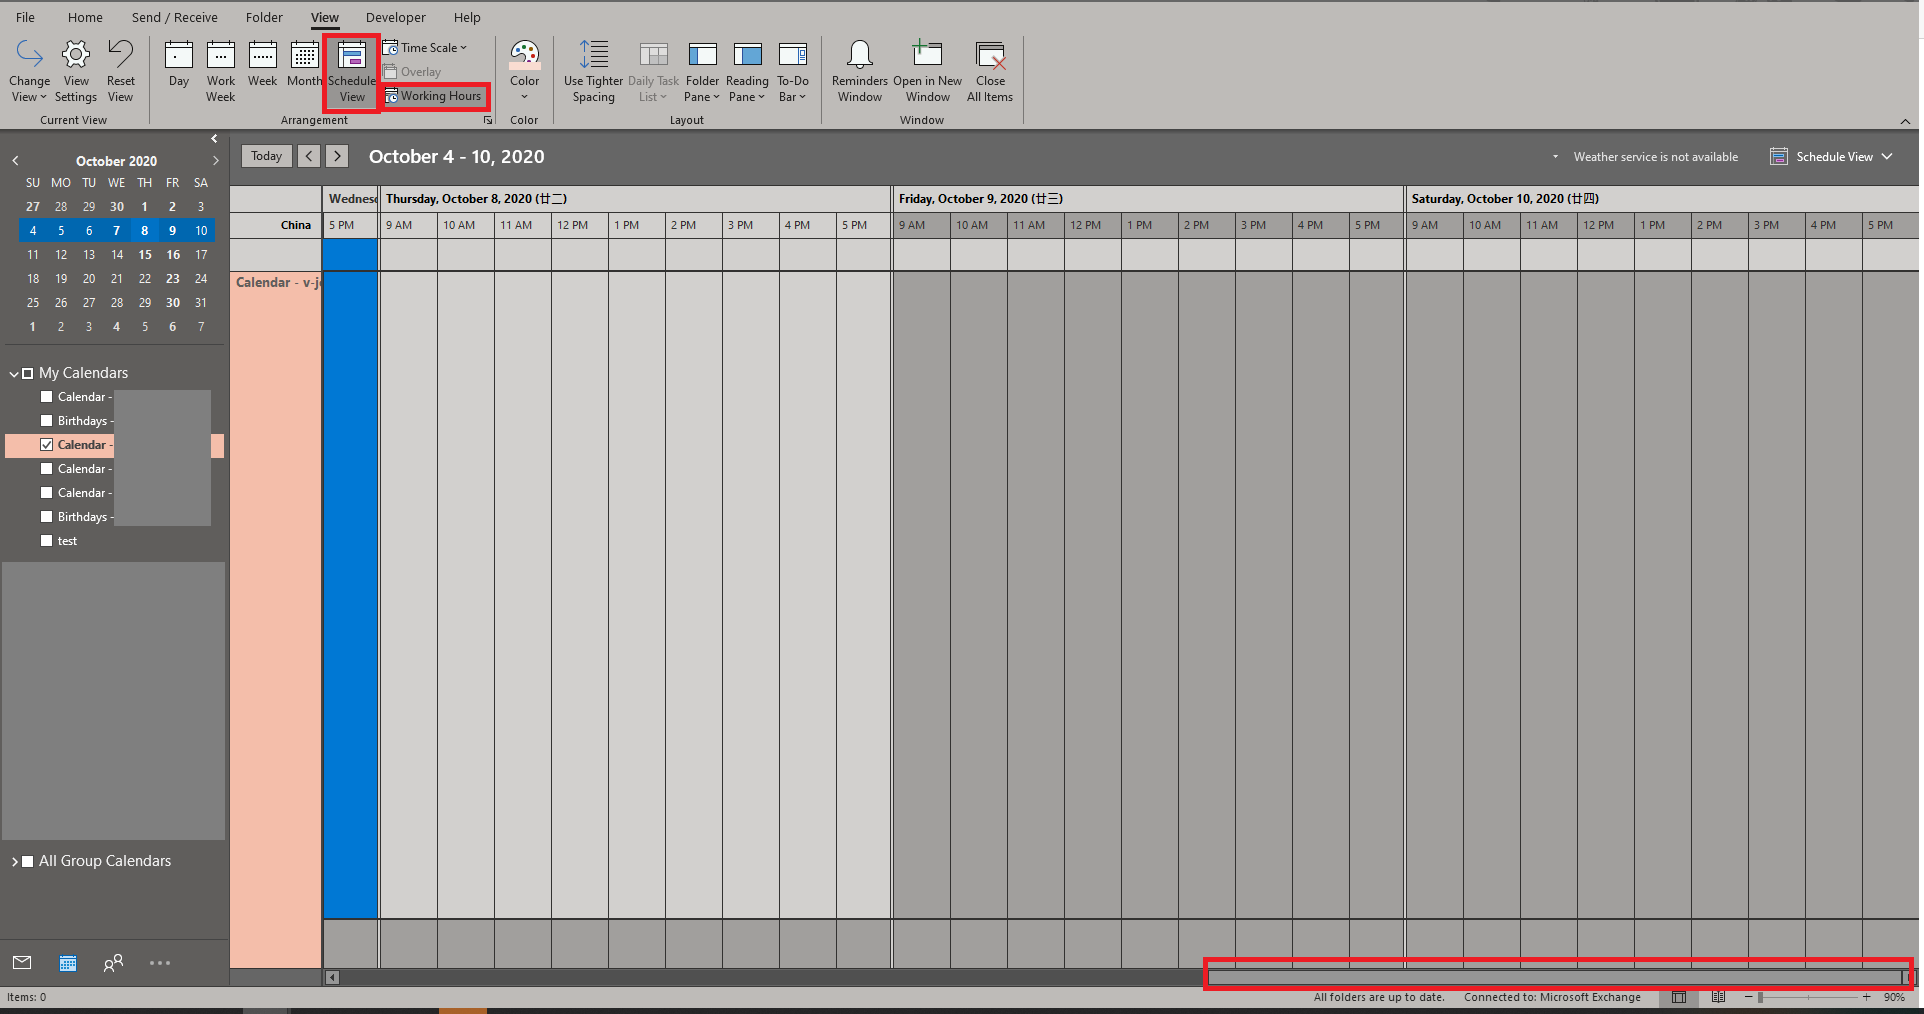This screenshot has height=1014, width=1924.
Task: Switch to the Send / Receive tab
Action: 174,17
